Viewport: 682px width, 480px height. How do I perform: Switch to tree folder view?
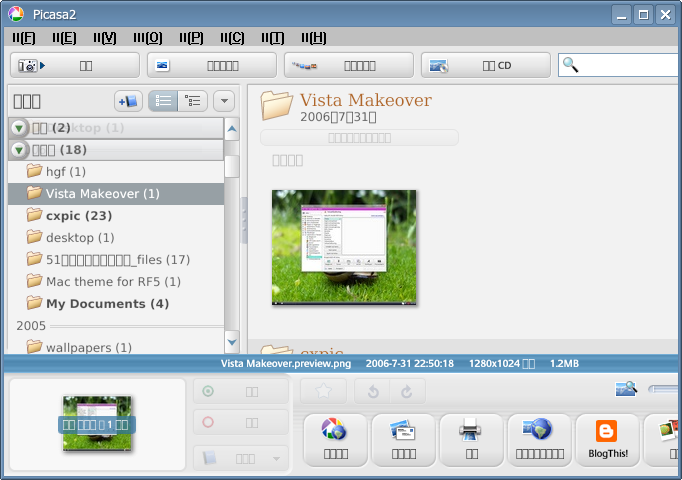click(x=193, y=101)
